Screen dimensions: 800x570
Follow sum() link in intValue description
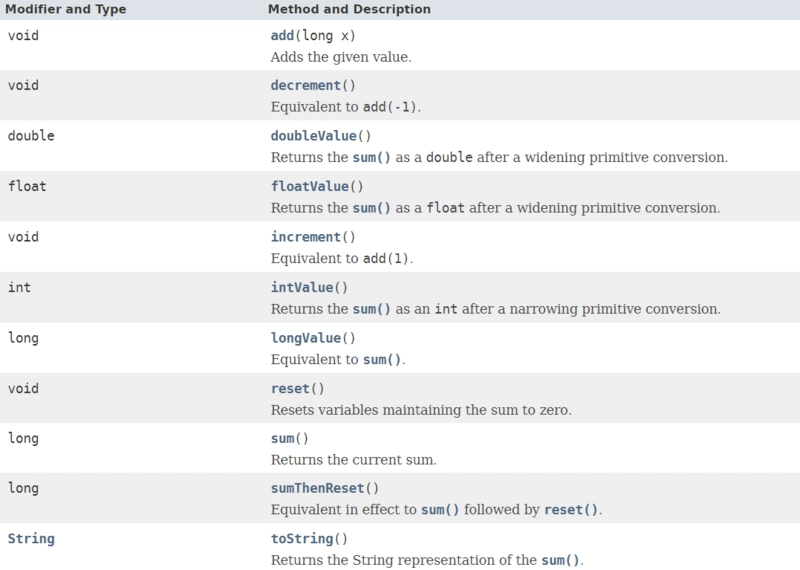pos(371,309)
